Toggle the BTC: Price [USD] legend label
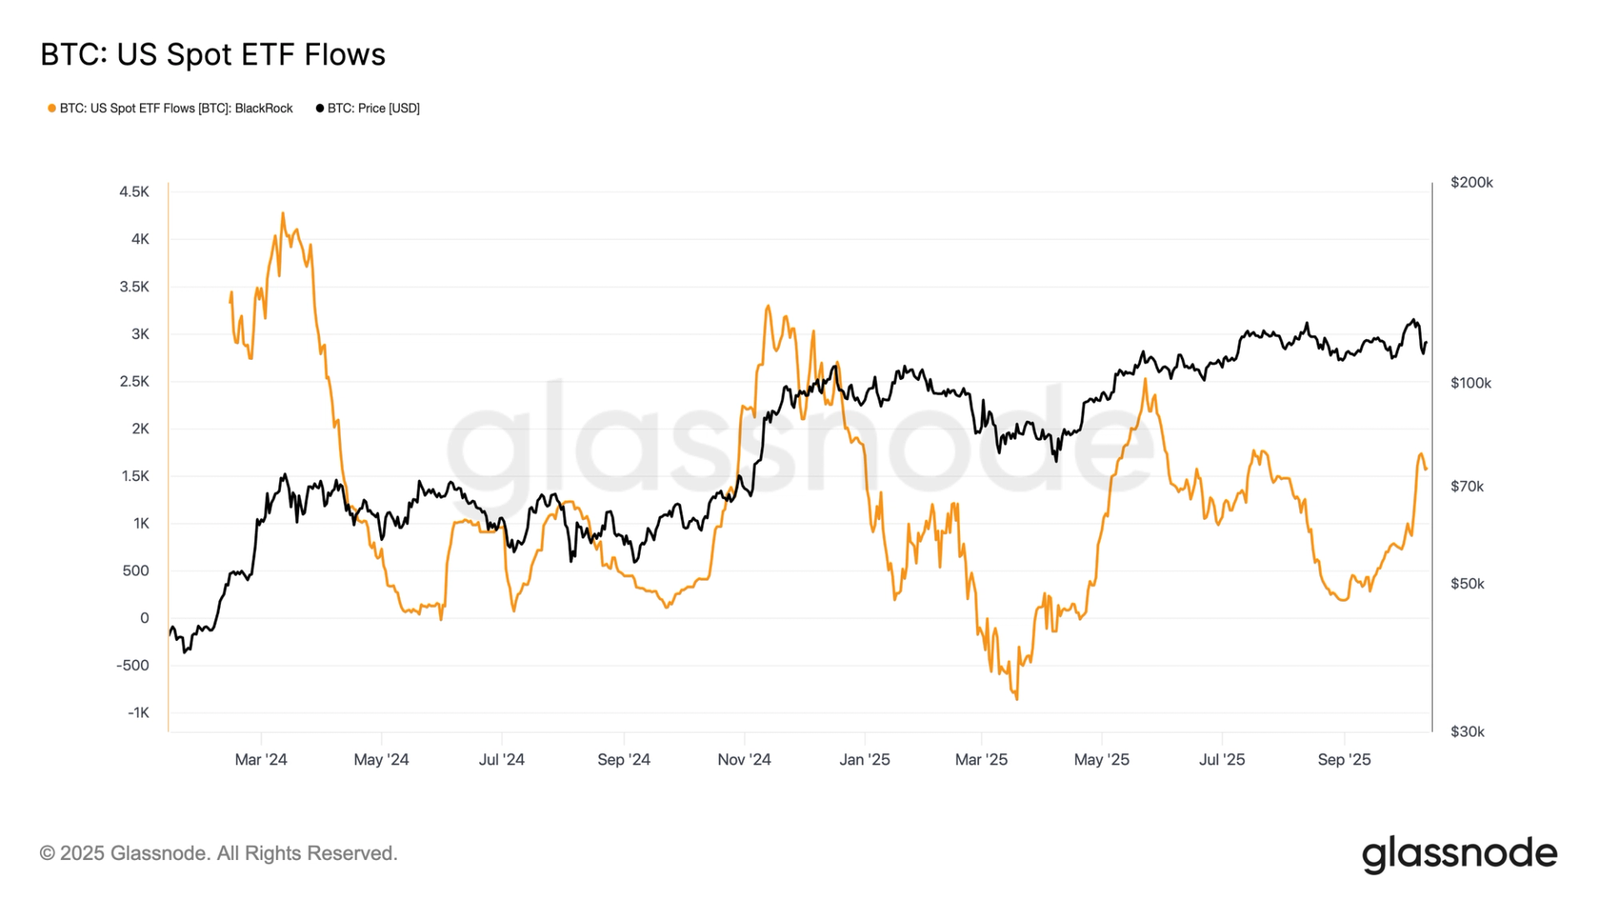 coord(374,108)
